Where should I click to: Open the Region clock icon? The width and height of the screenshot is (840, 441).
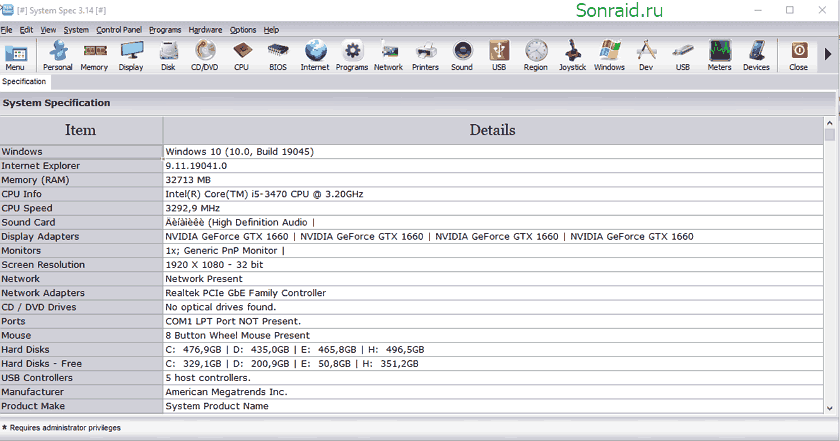[x=536, y=56]
